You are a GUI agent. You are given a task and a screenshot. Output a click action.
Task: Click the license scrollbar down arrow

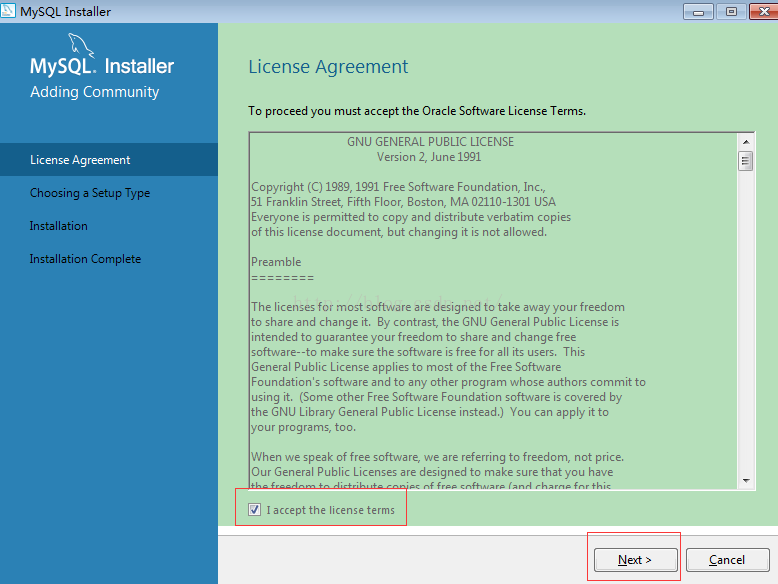point(745,480)
